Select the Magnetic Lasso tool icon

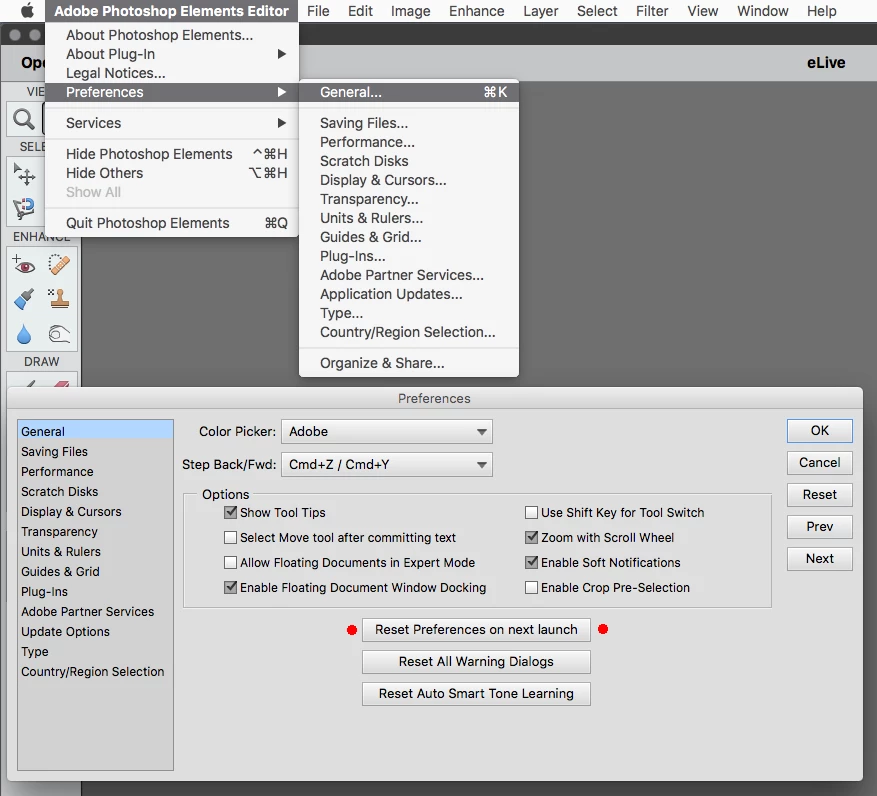coord(24,208)
